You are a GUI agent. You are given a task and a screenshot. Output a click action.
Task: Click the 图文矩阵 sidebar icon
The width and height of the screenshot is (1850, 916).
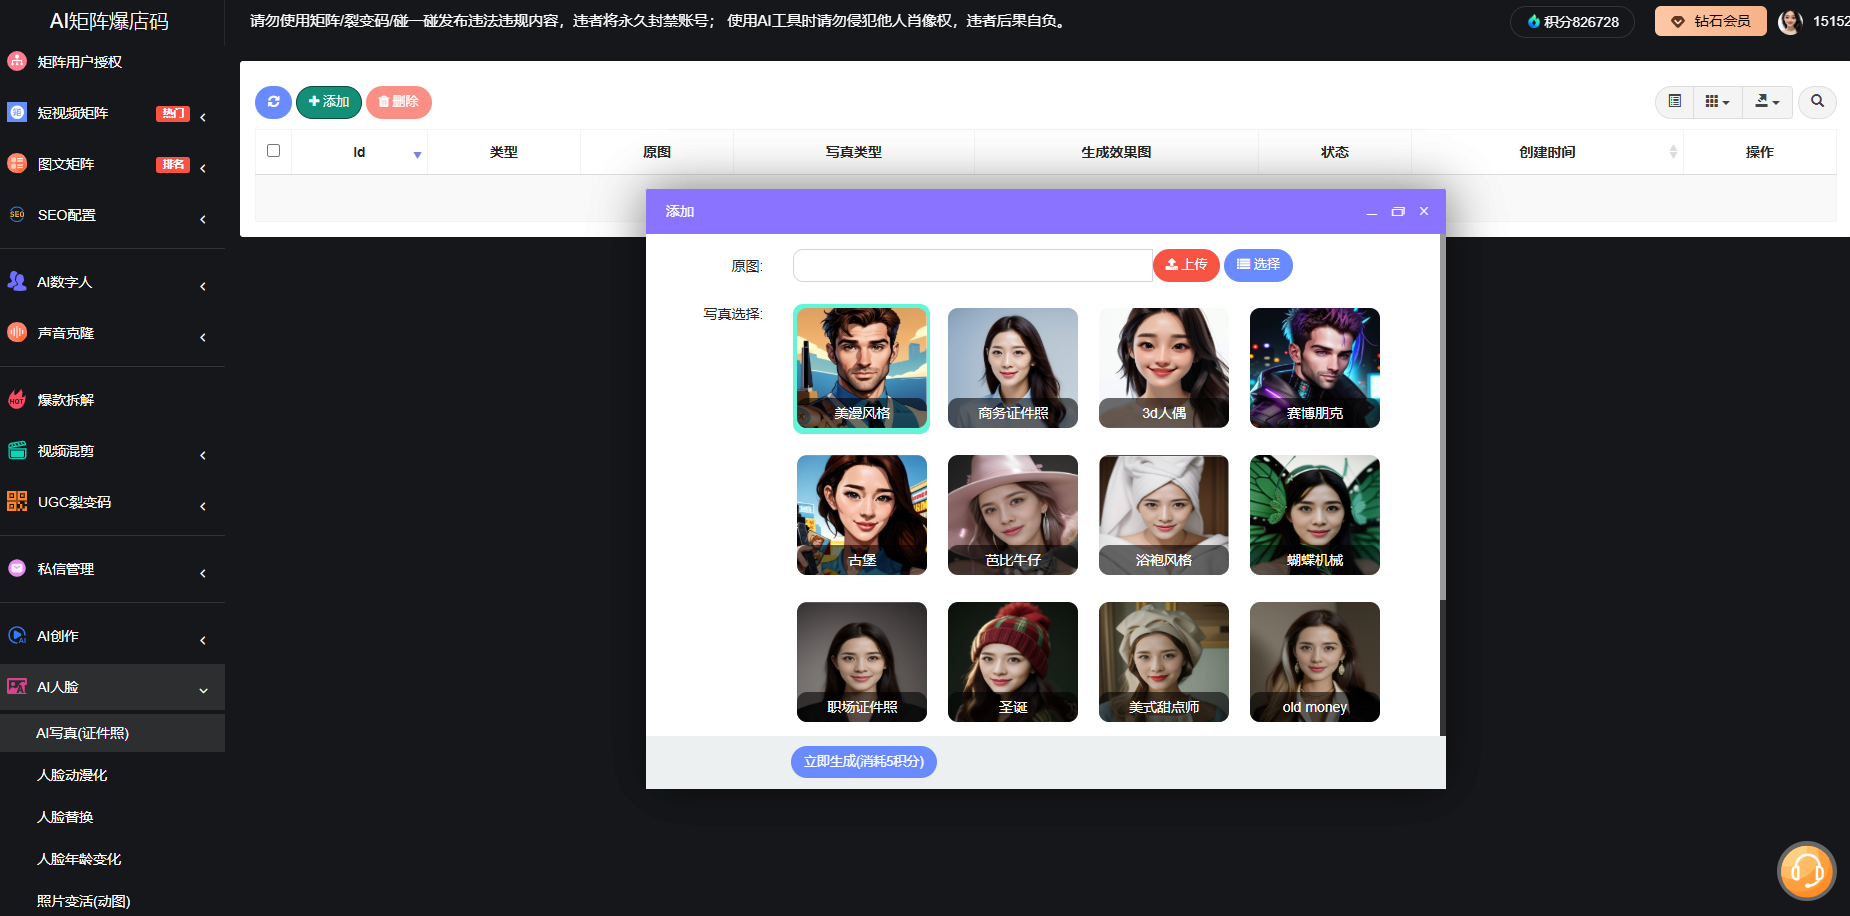pos(17,163)
